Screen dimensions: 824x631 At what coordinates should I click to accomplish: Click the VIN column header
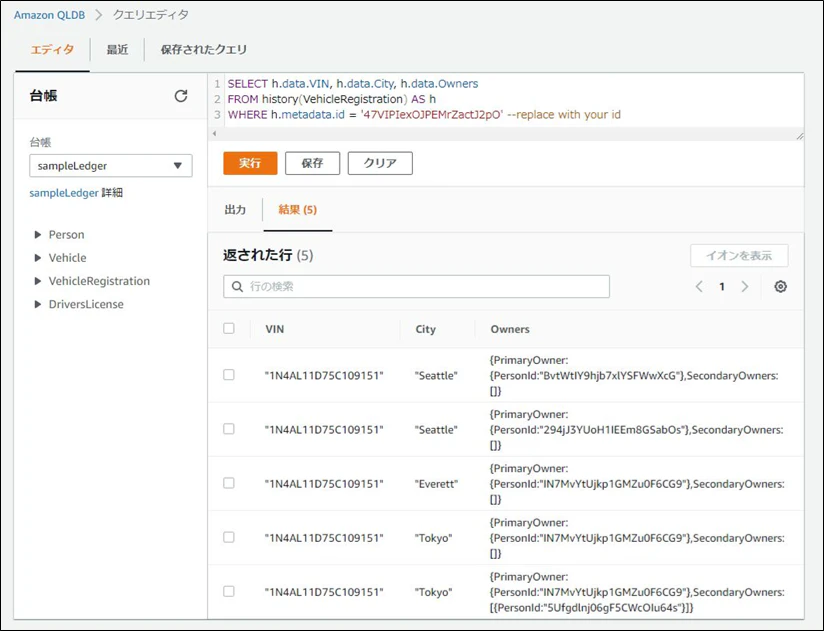(x=275, y=329)
